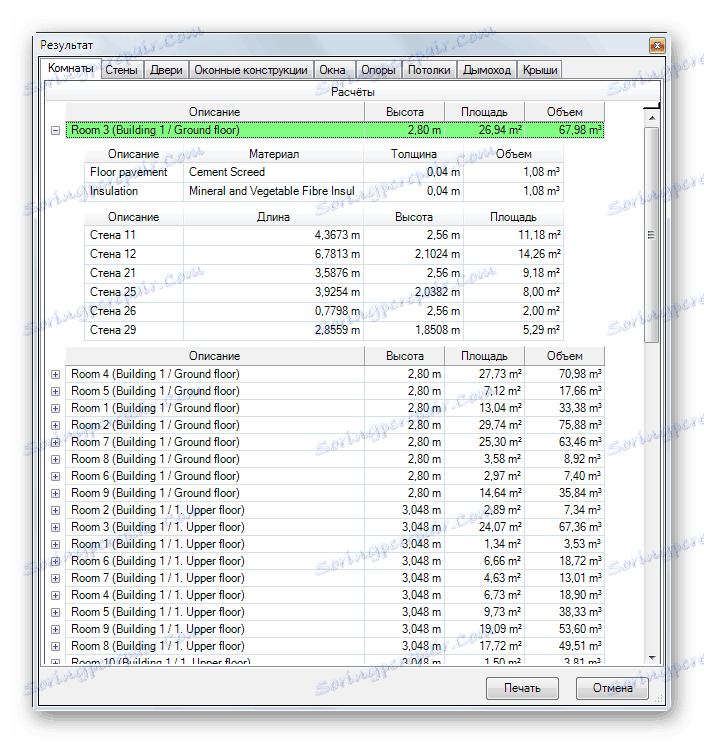Screen dimensions: 704x744
Task: Expand Room 2 Ground floor row
Action: [56, 426]
